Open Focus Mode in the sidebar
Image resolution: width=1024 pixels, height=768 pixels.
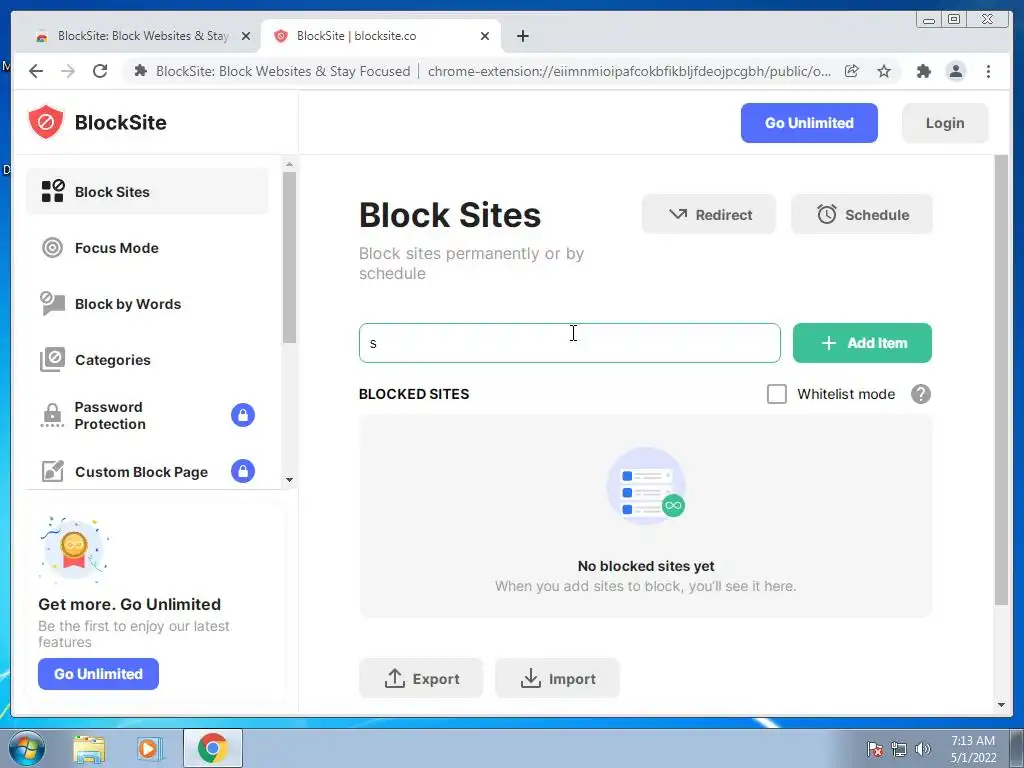pyautogui.click(x=147, y=248)
